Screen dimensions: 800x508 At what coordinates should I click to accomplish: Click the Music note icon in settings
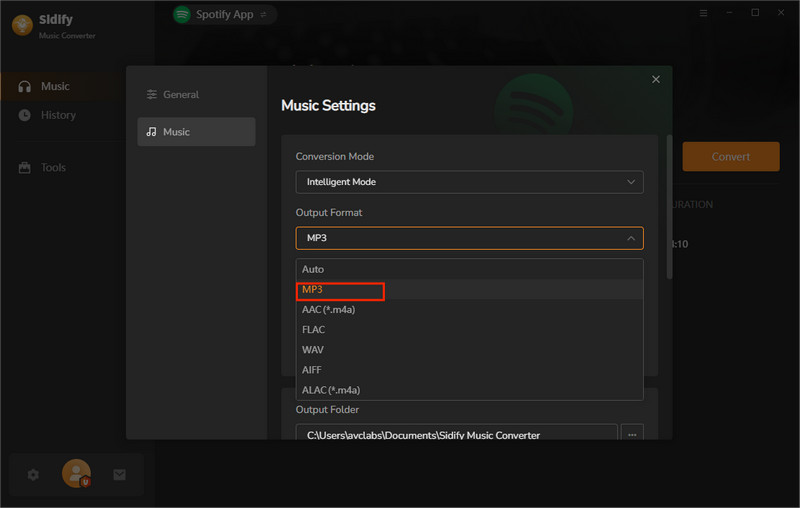point(152,132)
